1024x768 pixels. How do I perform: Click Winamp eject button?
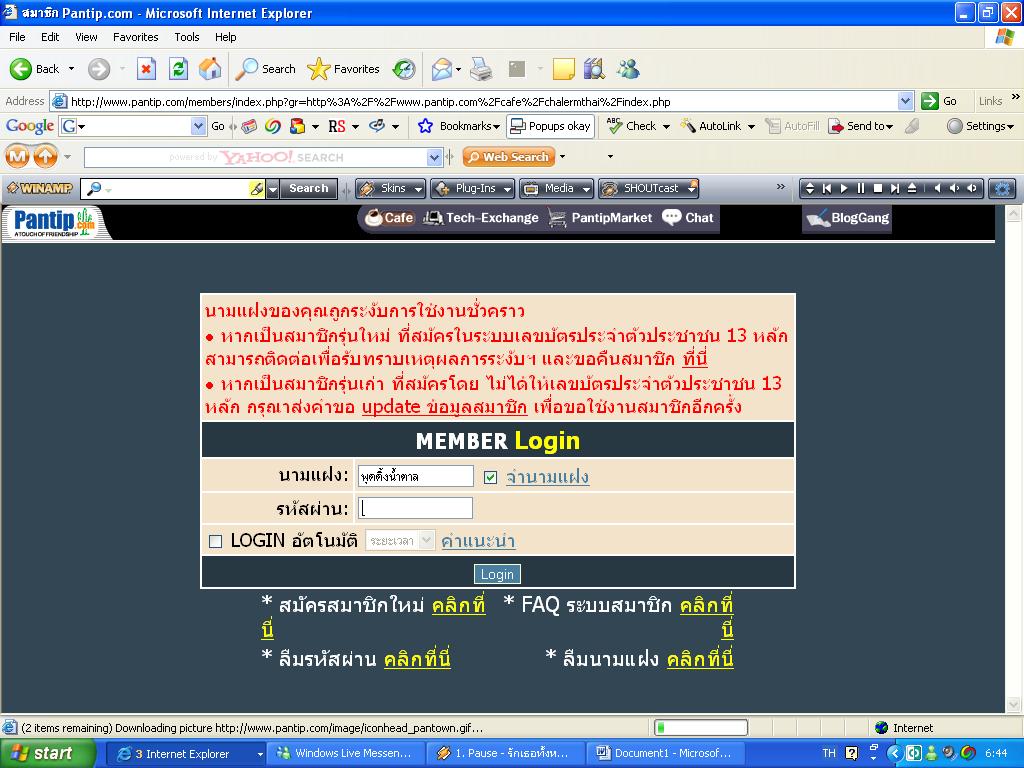(912, 188)
